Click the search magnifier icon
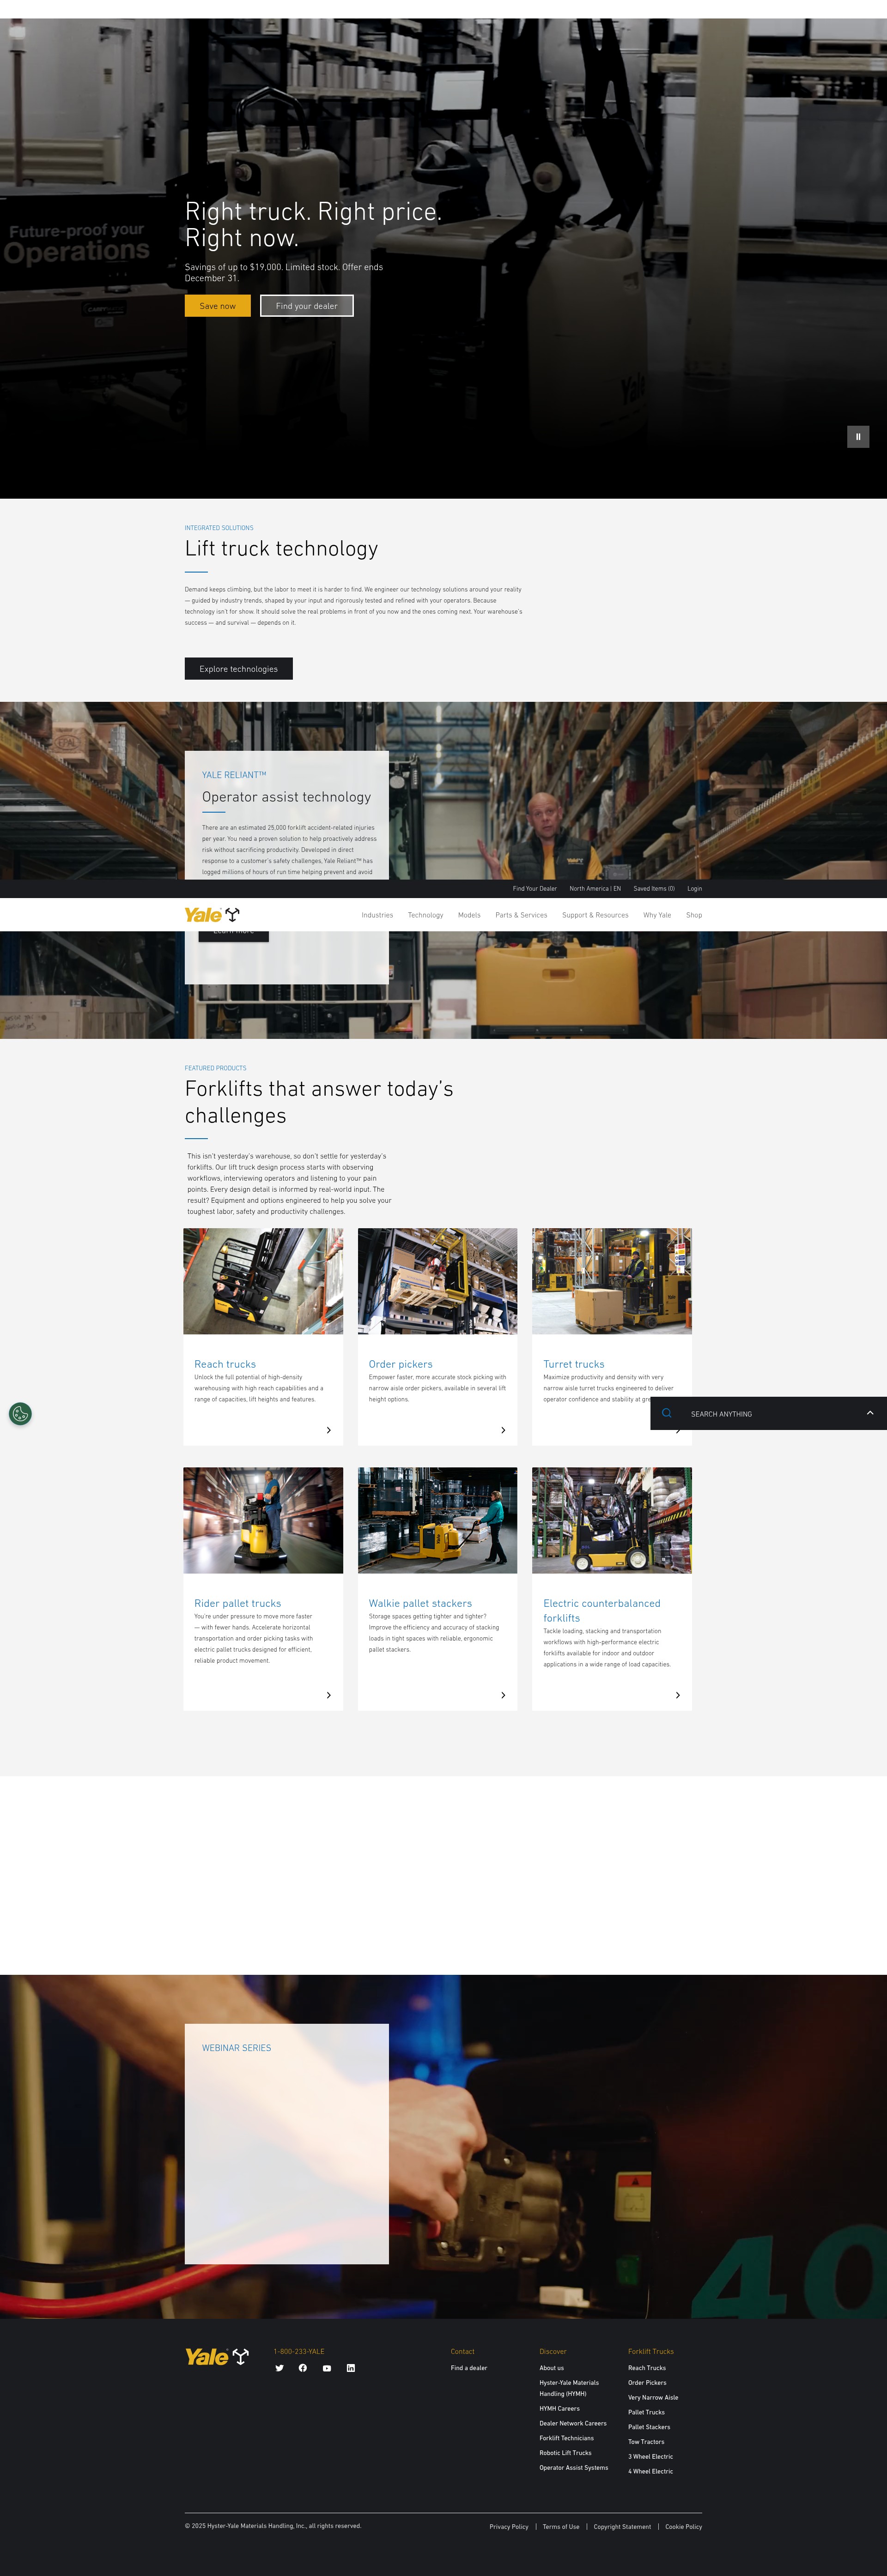The height and width of the screenshot is (2576, 887). [x=667, y=1413]
